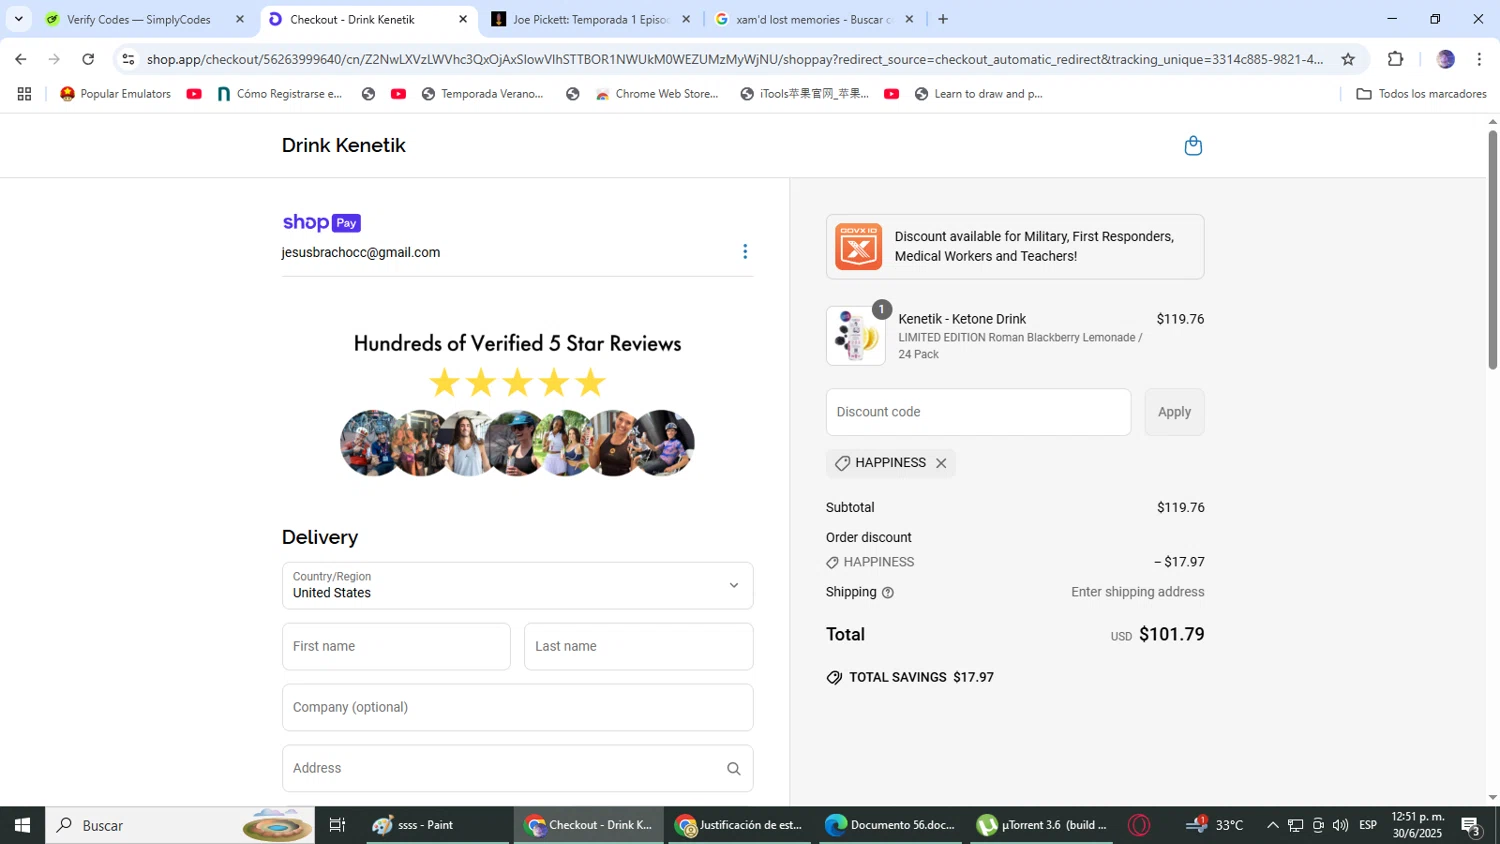Open Popular Emulators bookmark
The image size is (1500, 844).
[115, 94]
